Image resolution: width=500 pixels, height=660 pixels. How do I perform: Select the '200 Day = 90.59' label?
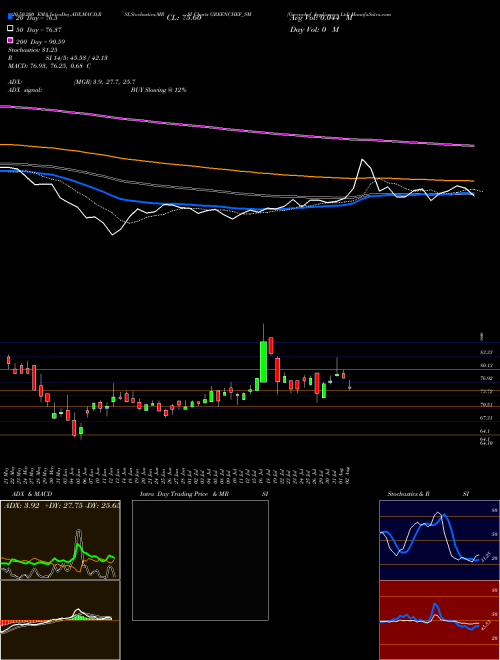(x=40, y=42)
